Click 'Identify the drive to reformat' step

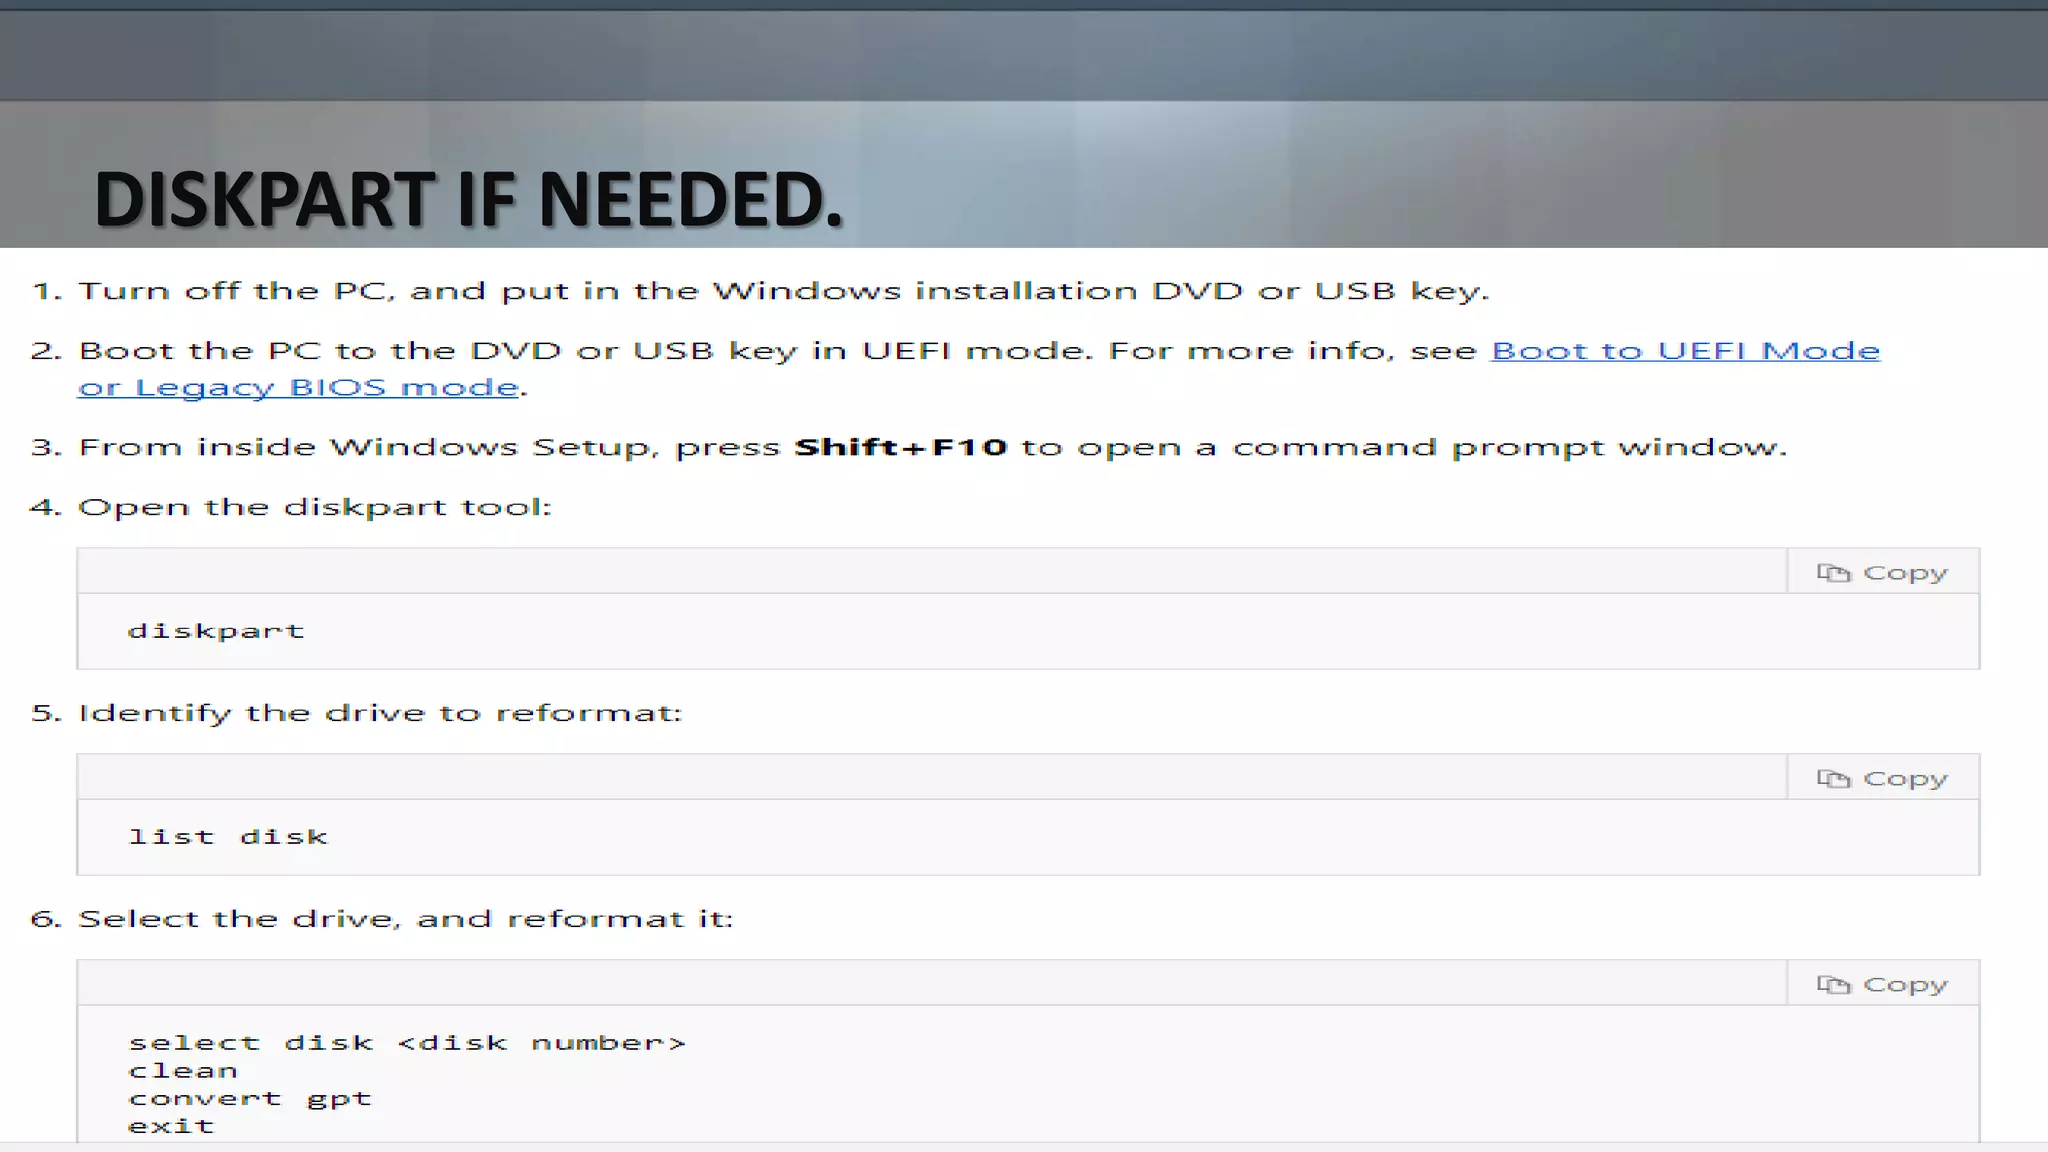click(x=379, y=713)
